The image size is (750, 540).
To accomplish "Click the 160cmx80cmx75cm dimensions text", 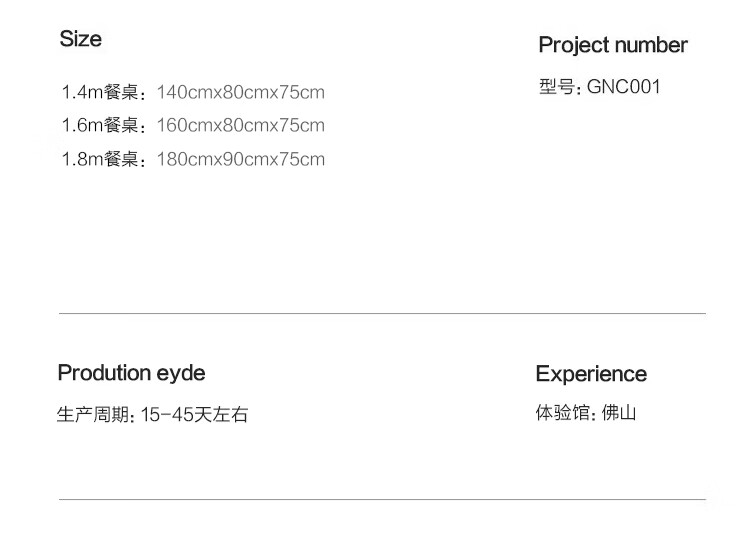I will (241, 126).
